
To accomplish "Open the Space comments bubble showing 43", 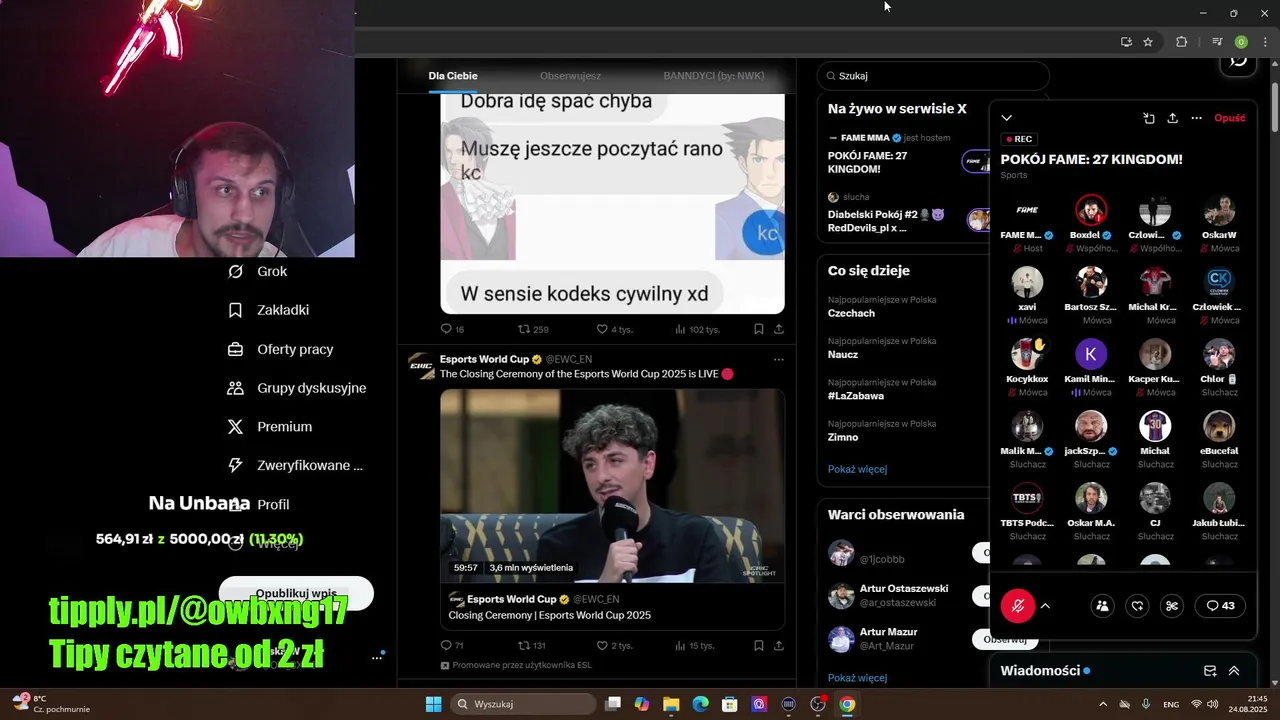I will point(1220,605).
